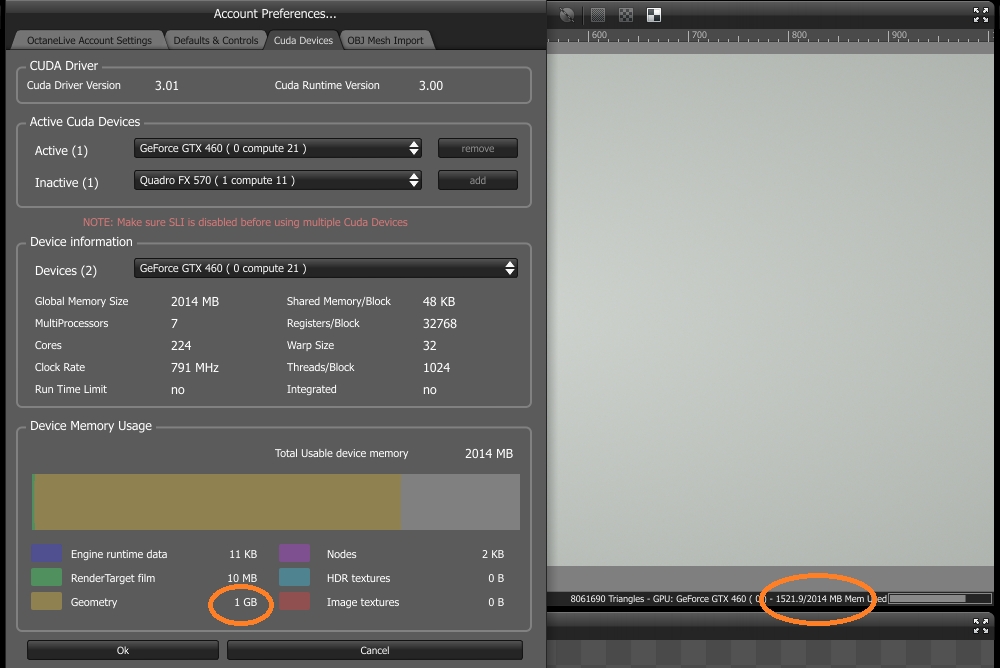Click the RenderTarget film green swatch
The height and width of the screenshot is (668, 1000).
(x=47, y=577)
